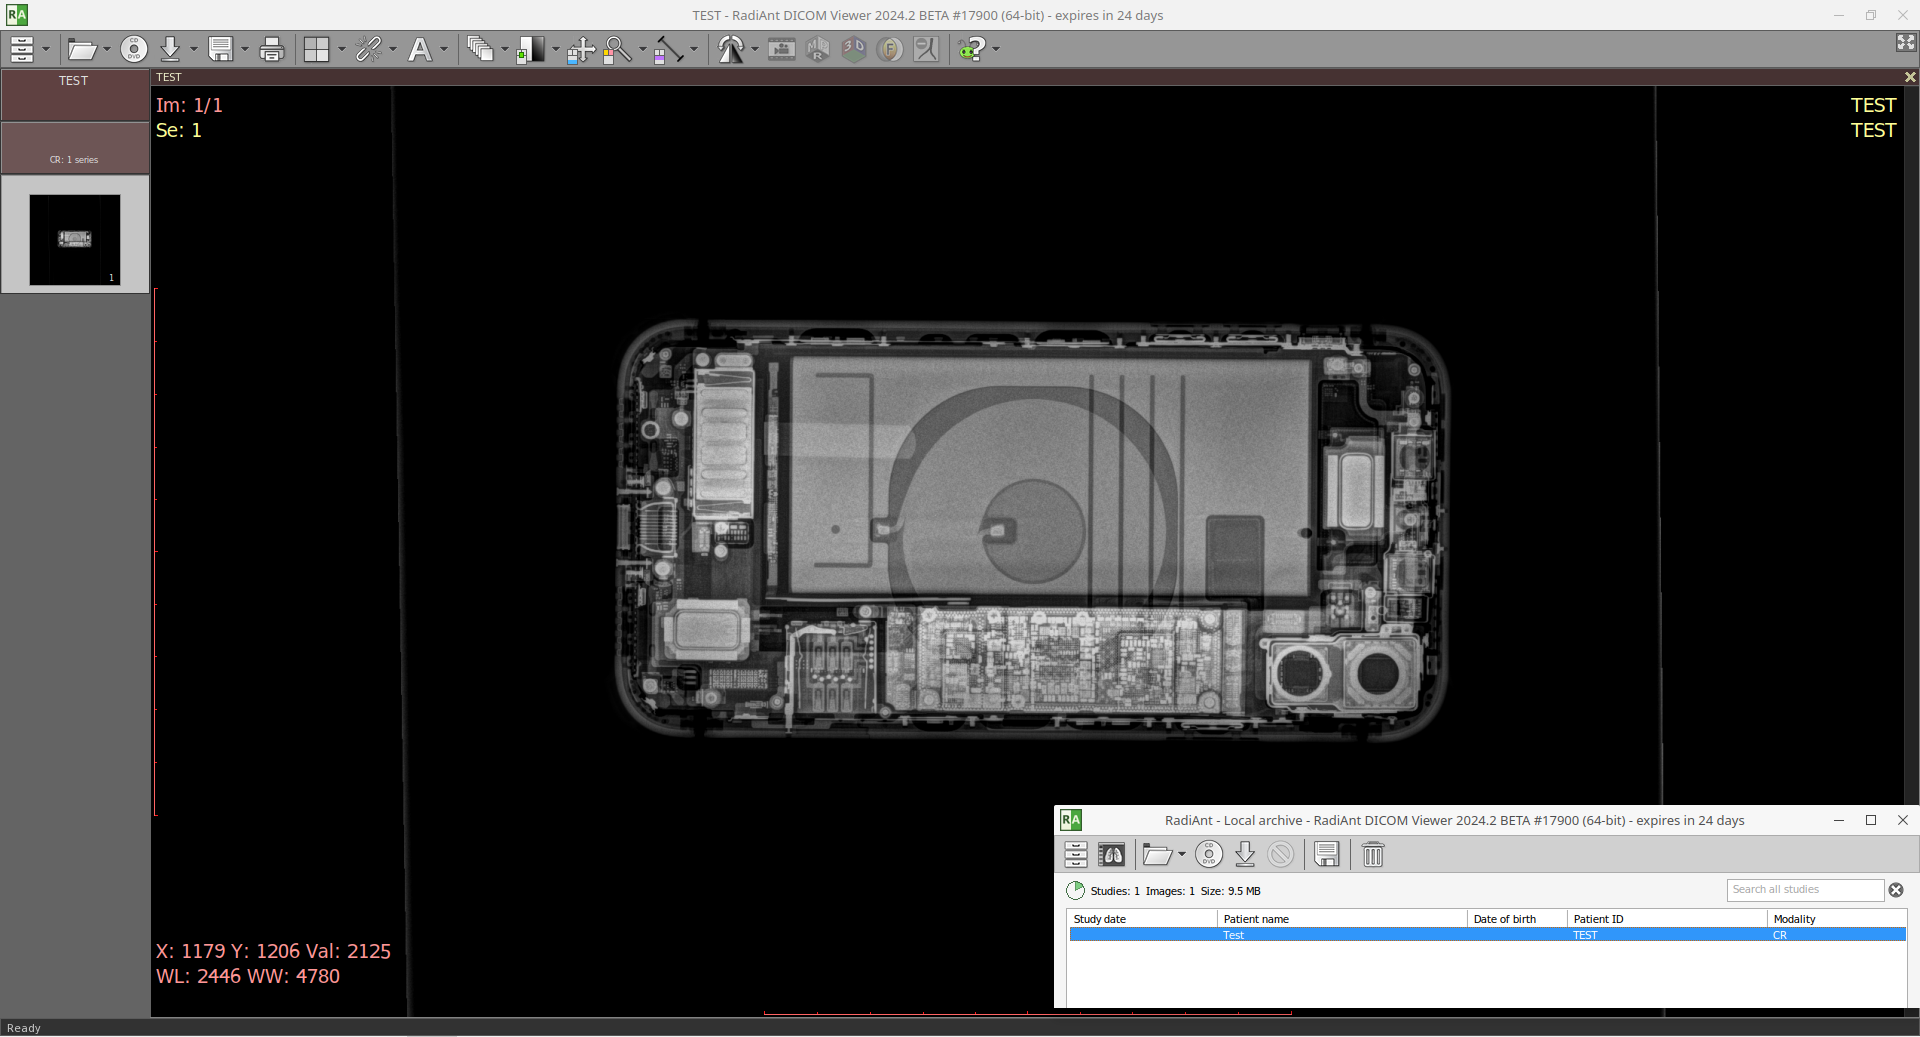Select the Test patient row in the archive

click(x=1300, y=935)
